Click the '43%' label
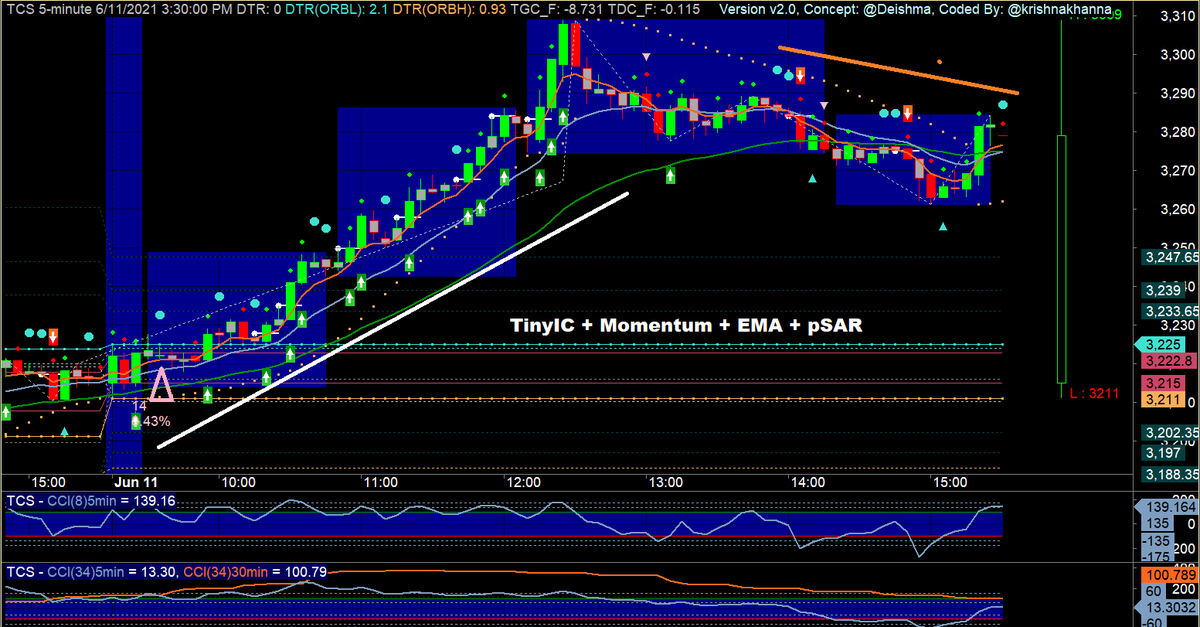 tap(154, 422)
